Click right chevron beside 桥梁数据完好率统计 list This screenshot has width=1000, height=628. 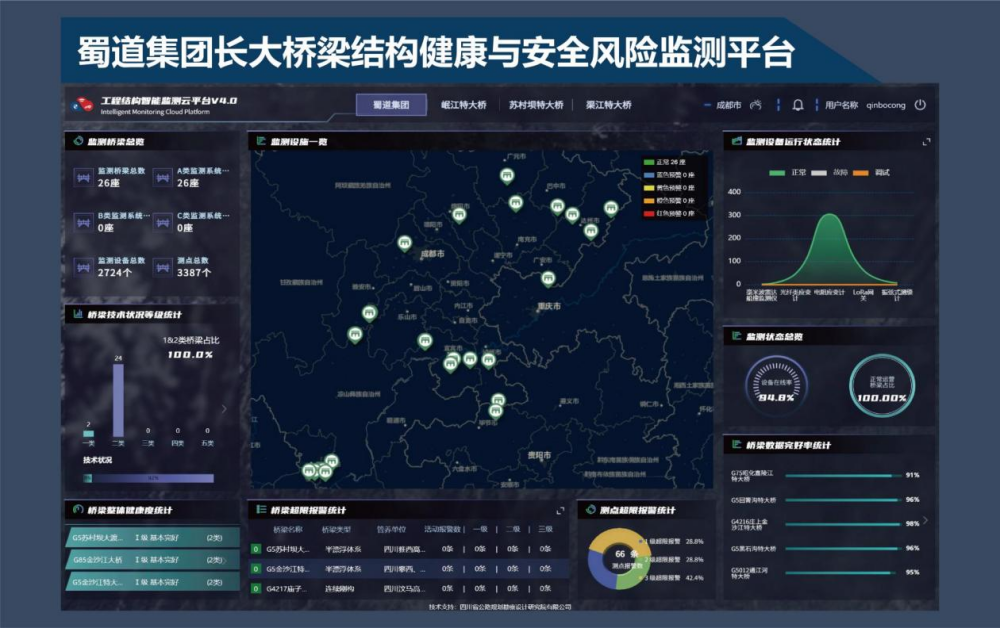pyautogui.click(x=925, y=520)
